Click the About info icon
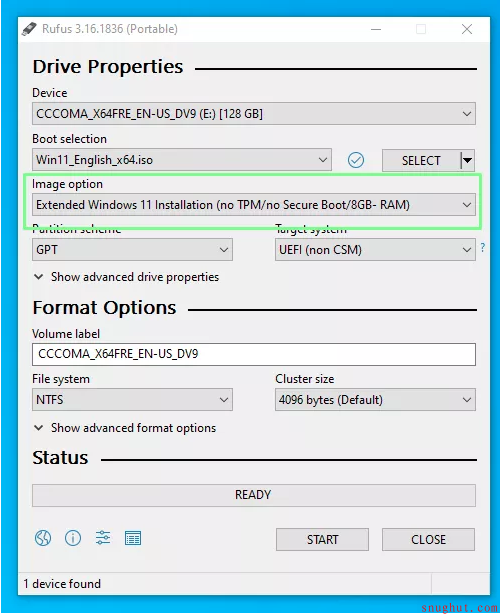 [73, 538]
